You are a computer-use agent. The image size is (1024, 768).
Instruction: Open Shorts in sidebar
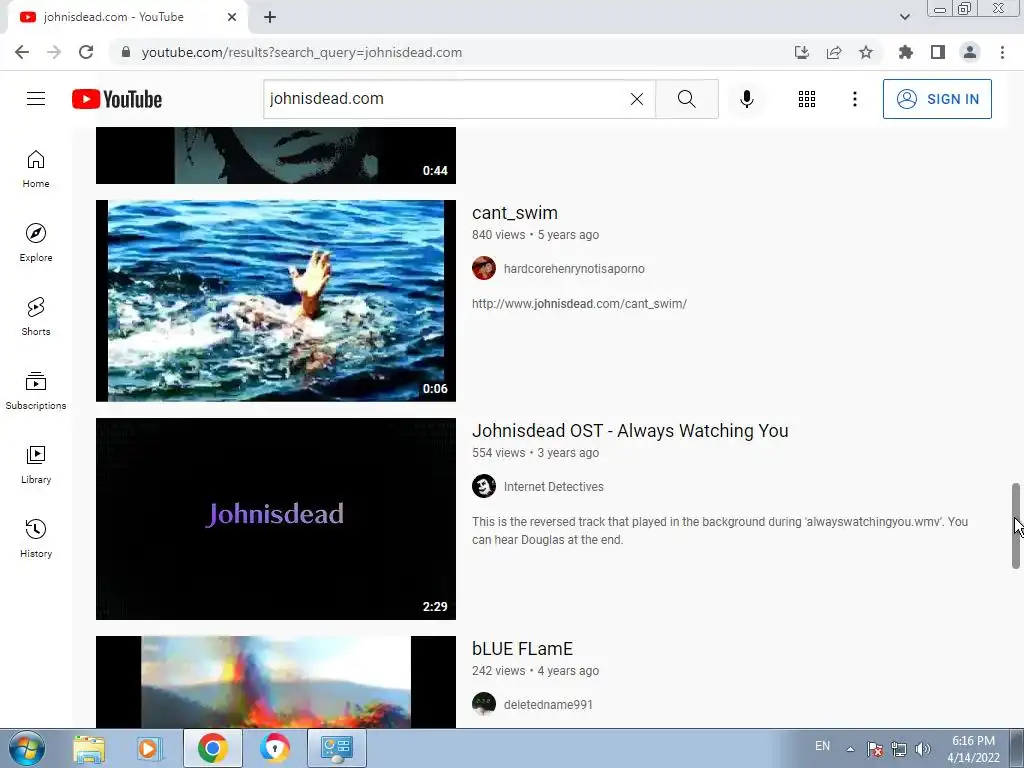[36, 317]
